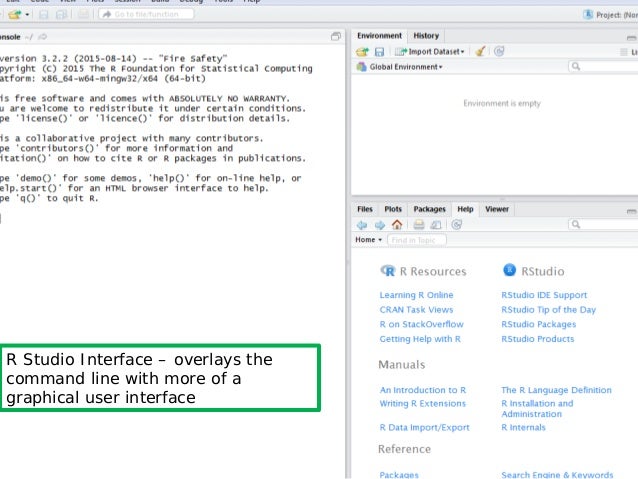Open the CRAN Task Views link
The height and width of the screenshot is (479, 638).
[416, 310]
